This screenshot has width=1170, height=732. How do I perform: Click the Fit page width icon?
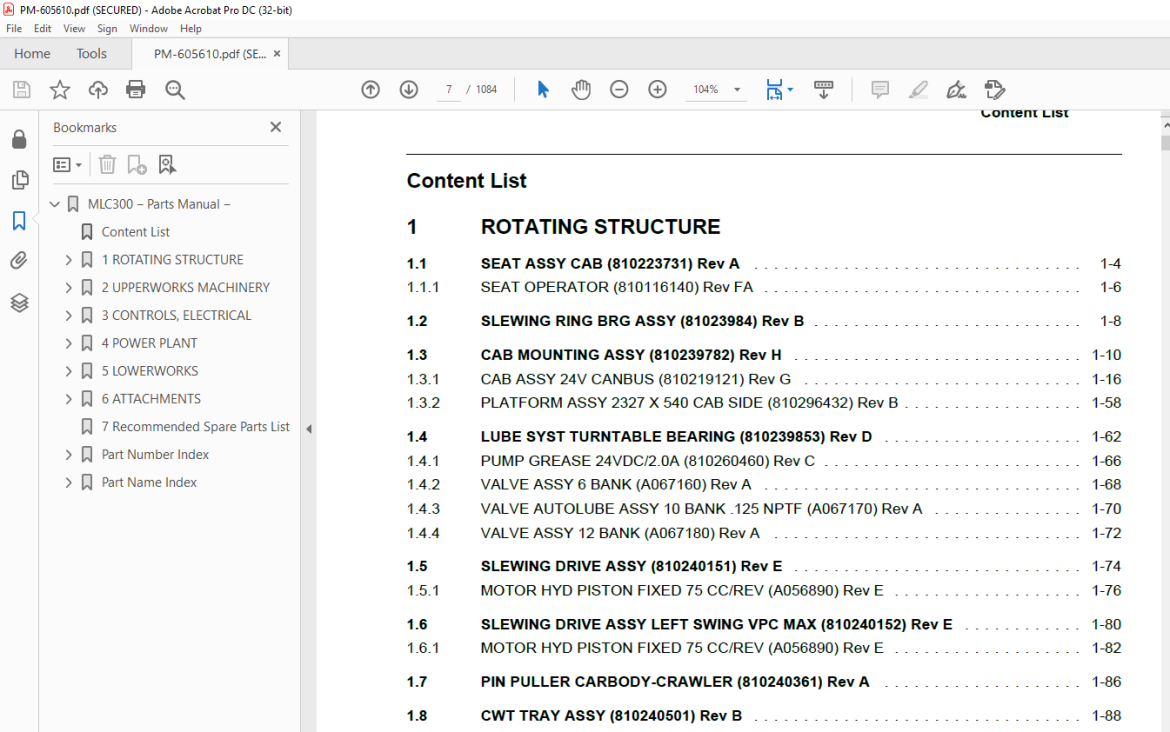[774, 90]
